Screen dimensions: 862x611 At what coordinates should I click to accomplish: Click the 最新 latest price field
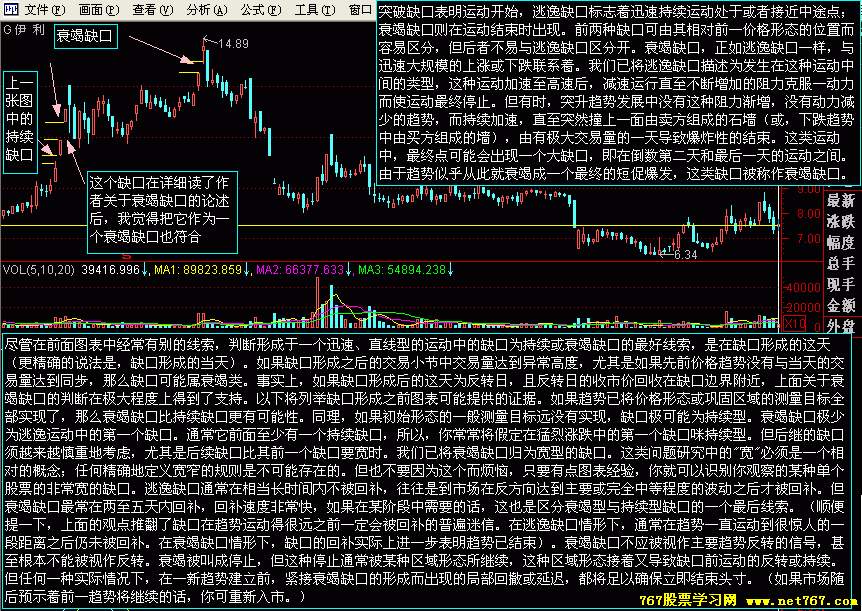(839, 202)
